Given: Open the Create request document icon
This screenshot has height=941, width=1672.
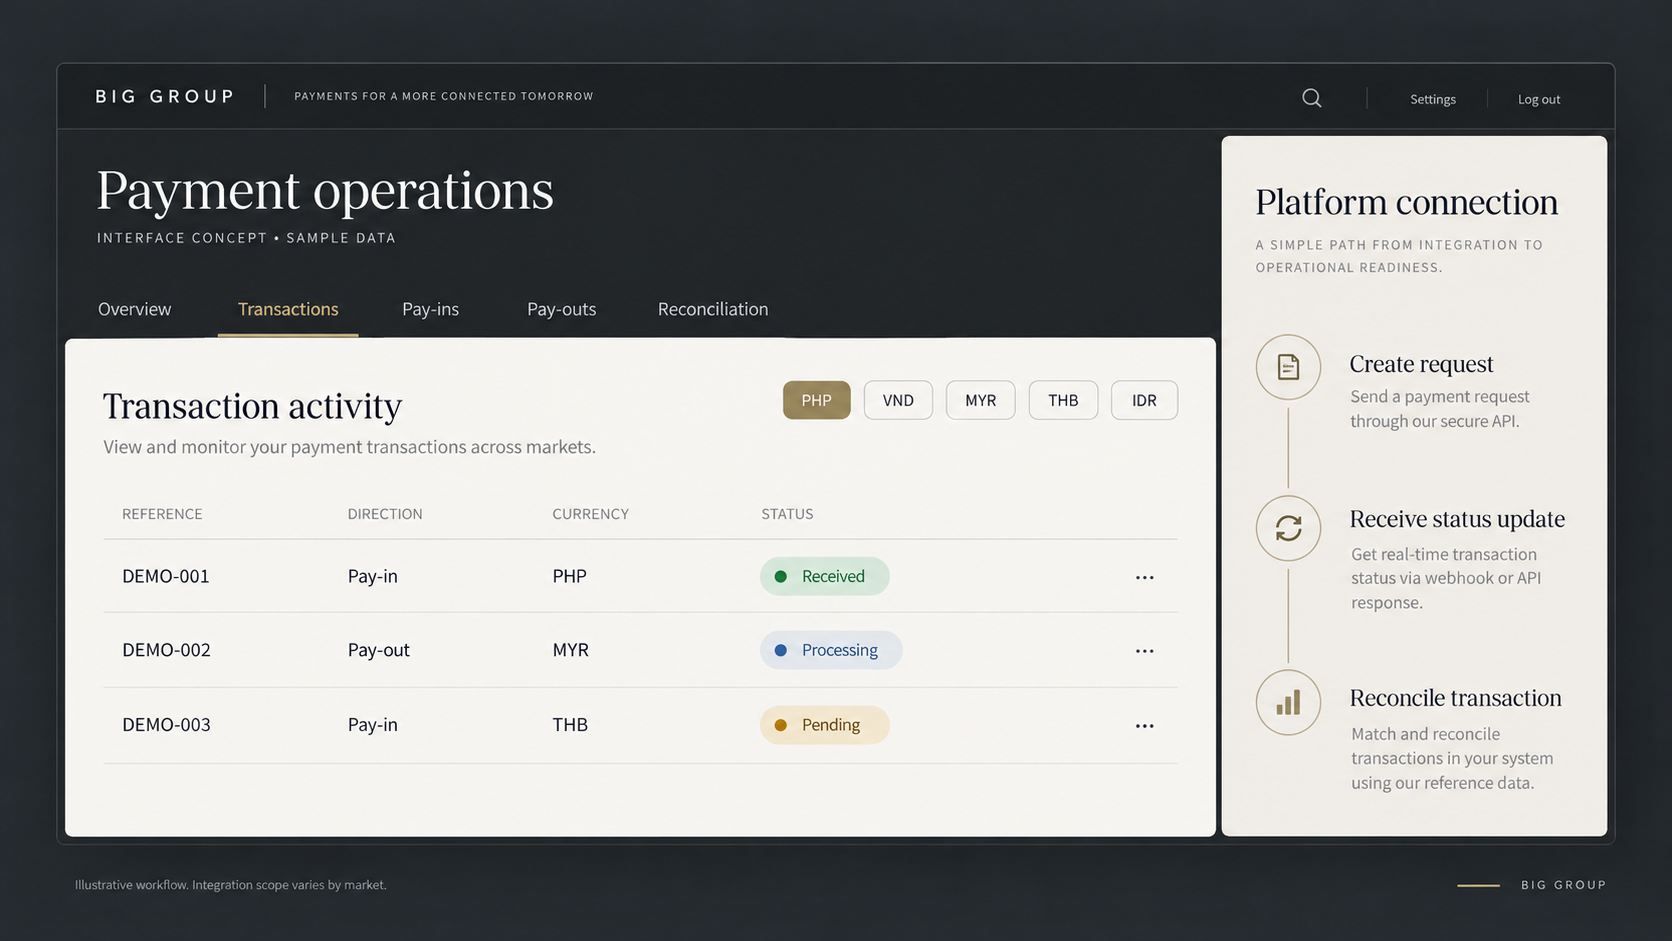Looking at the screenshot, I should click(1288, 367).
